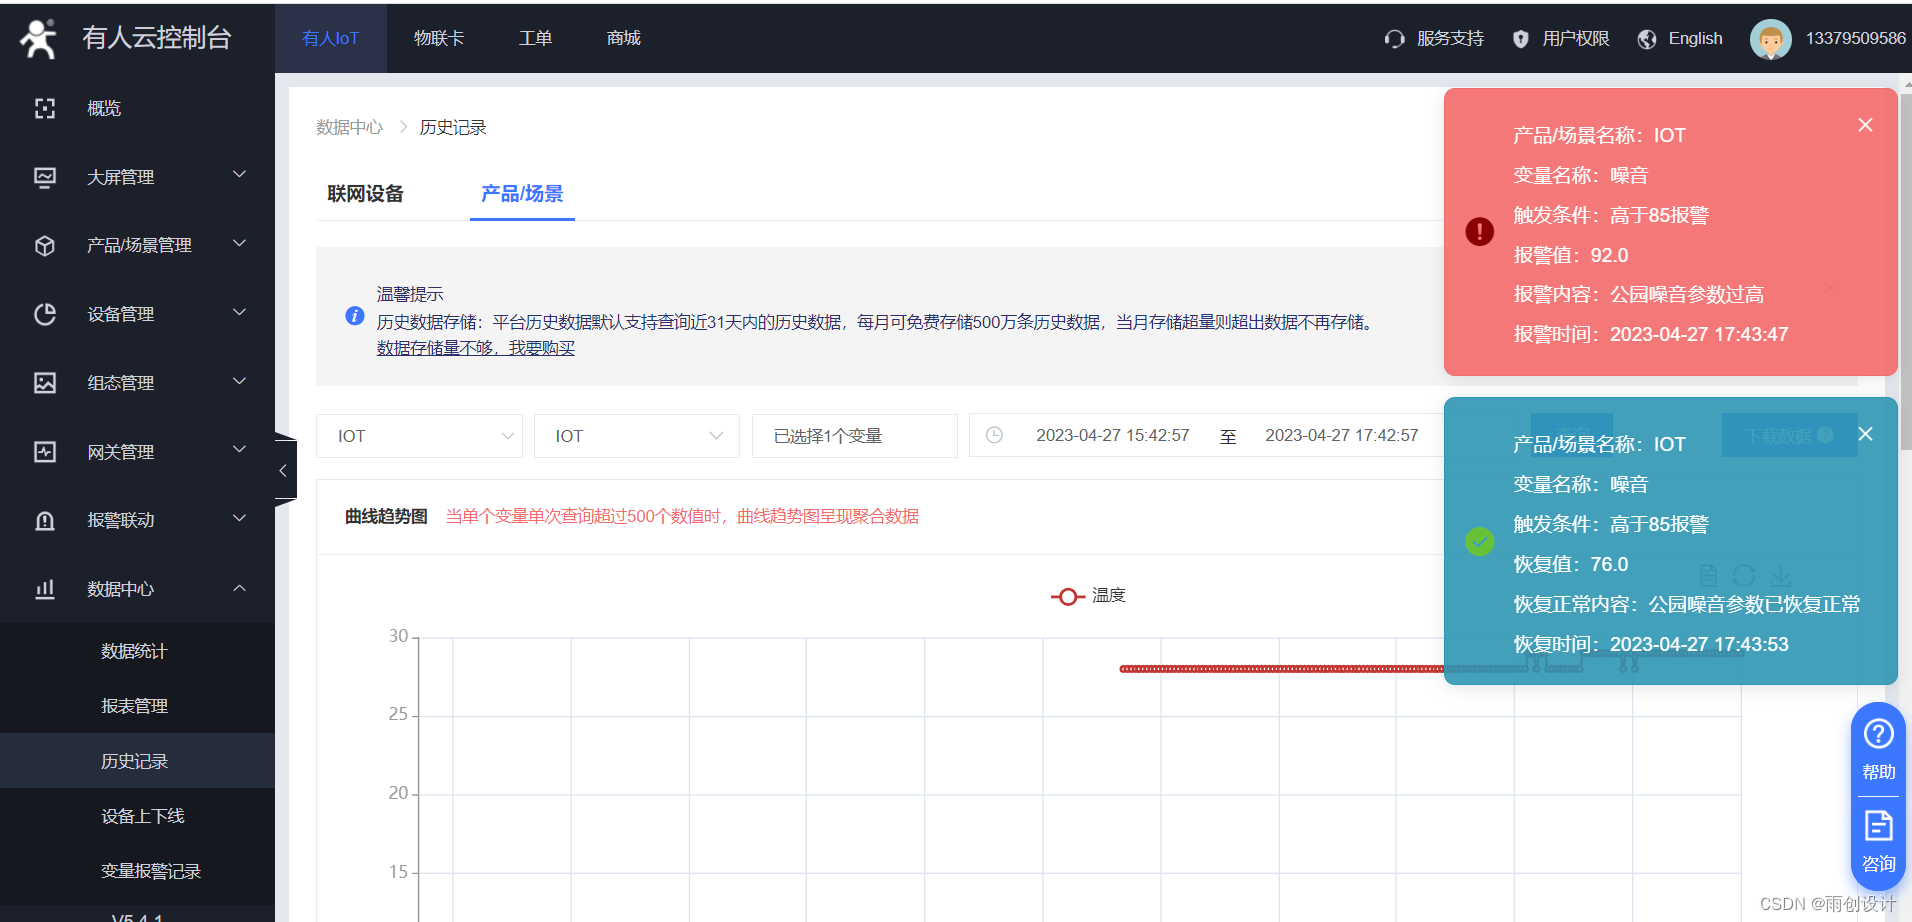Expand the 网关管理 menu chevron
This screenshot has height=922, width=1912.
pyautogui.click(x=239, y=450)
